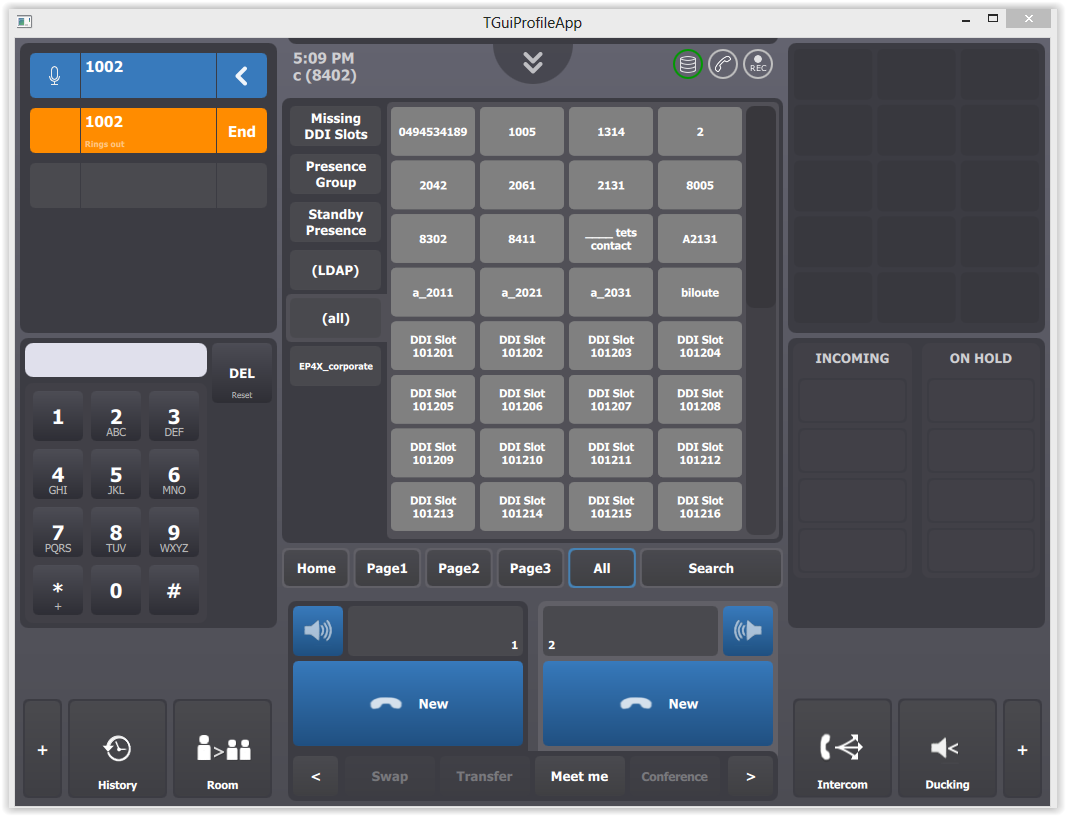The height and width of the screenshot is (816, 1066).
Task: Toggle the speaker icon on line 2
Action: click(748, 631)
